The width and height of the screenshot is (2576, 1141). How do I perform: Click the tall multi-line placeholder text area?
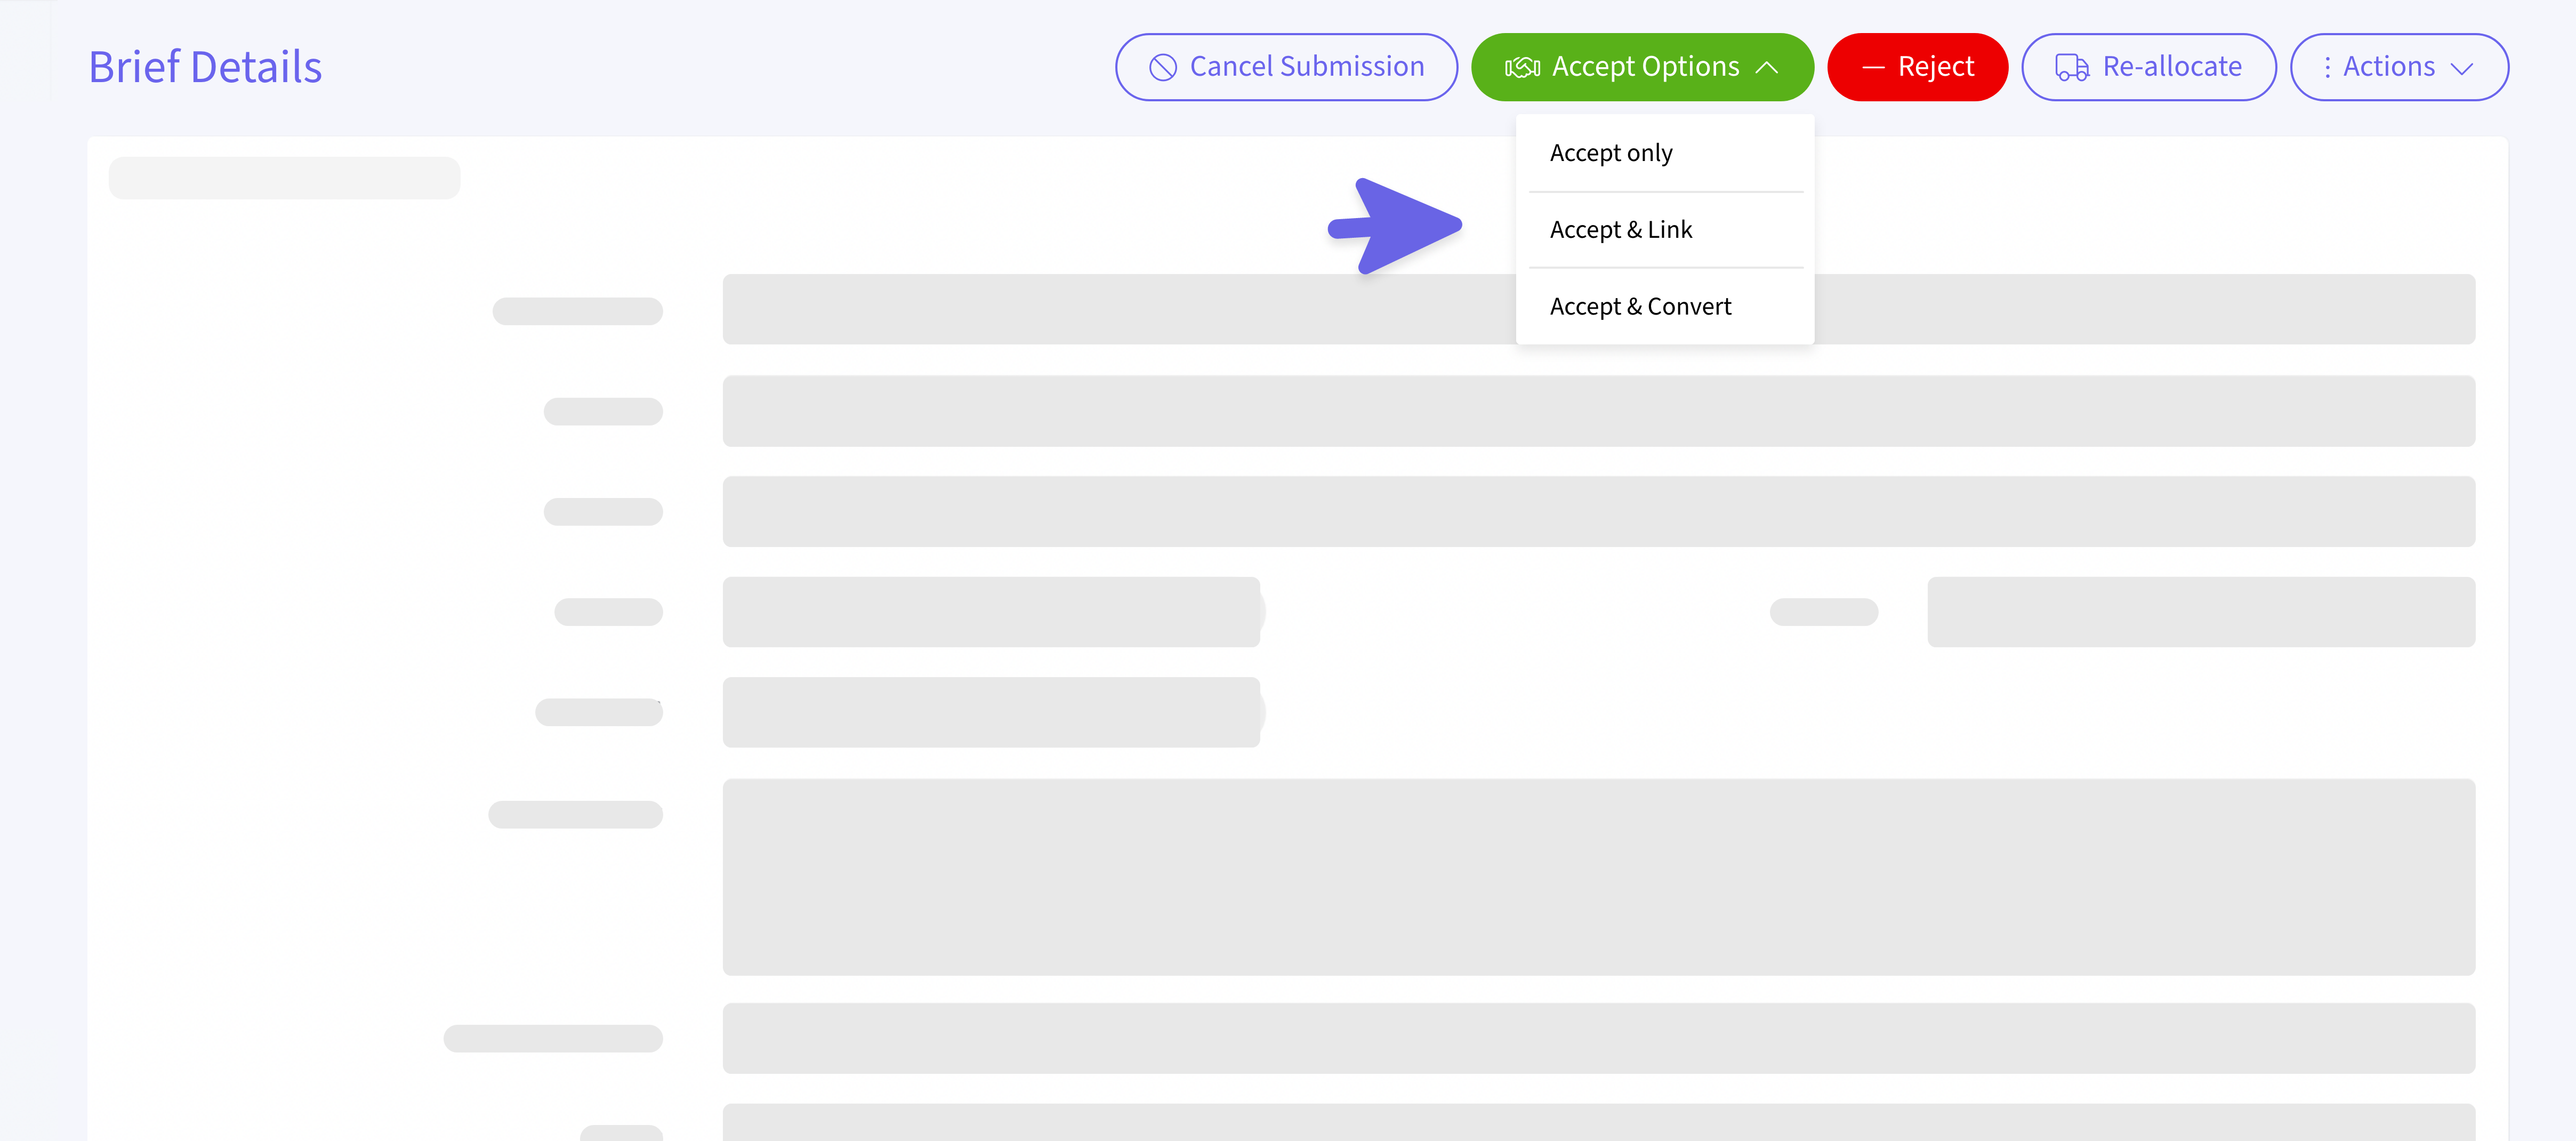(x=1598, y=876)
